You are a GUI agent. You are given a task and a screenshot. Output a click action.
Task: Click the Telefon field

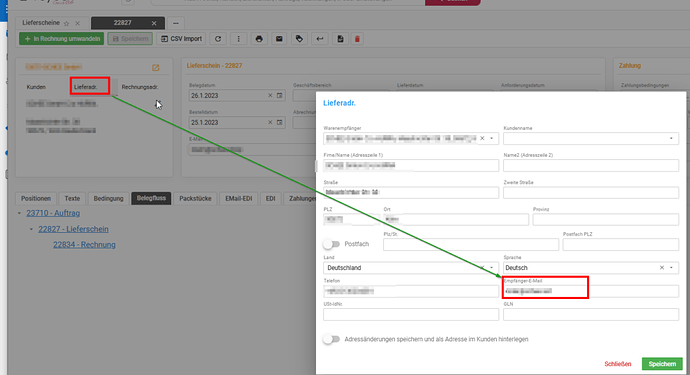coord(411,291)
